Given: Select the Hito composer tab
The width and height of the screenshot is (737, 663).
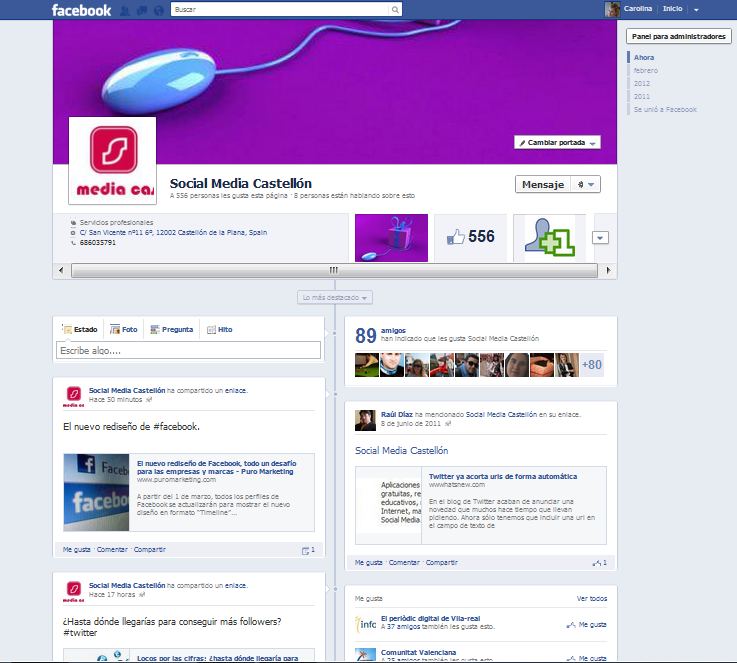Looking at the screenshot, I should (x=220, y=329).
